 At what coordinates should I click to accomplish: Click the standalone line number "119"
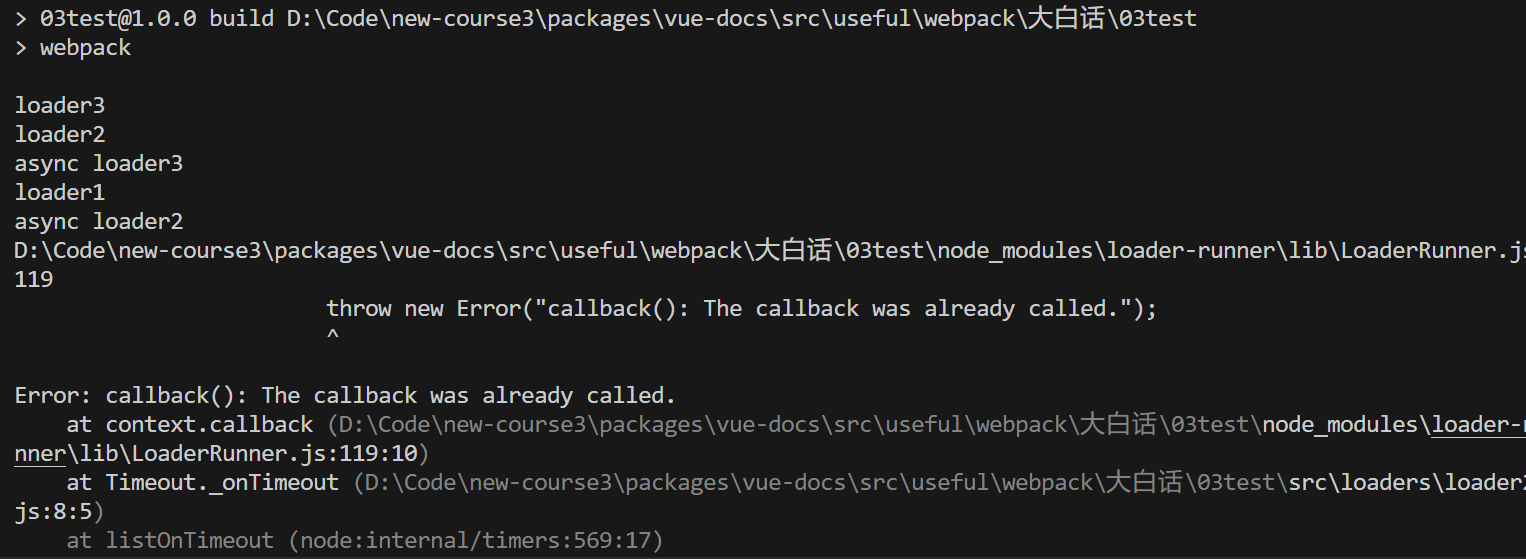[x=34, y=279]
